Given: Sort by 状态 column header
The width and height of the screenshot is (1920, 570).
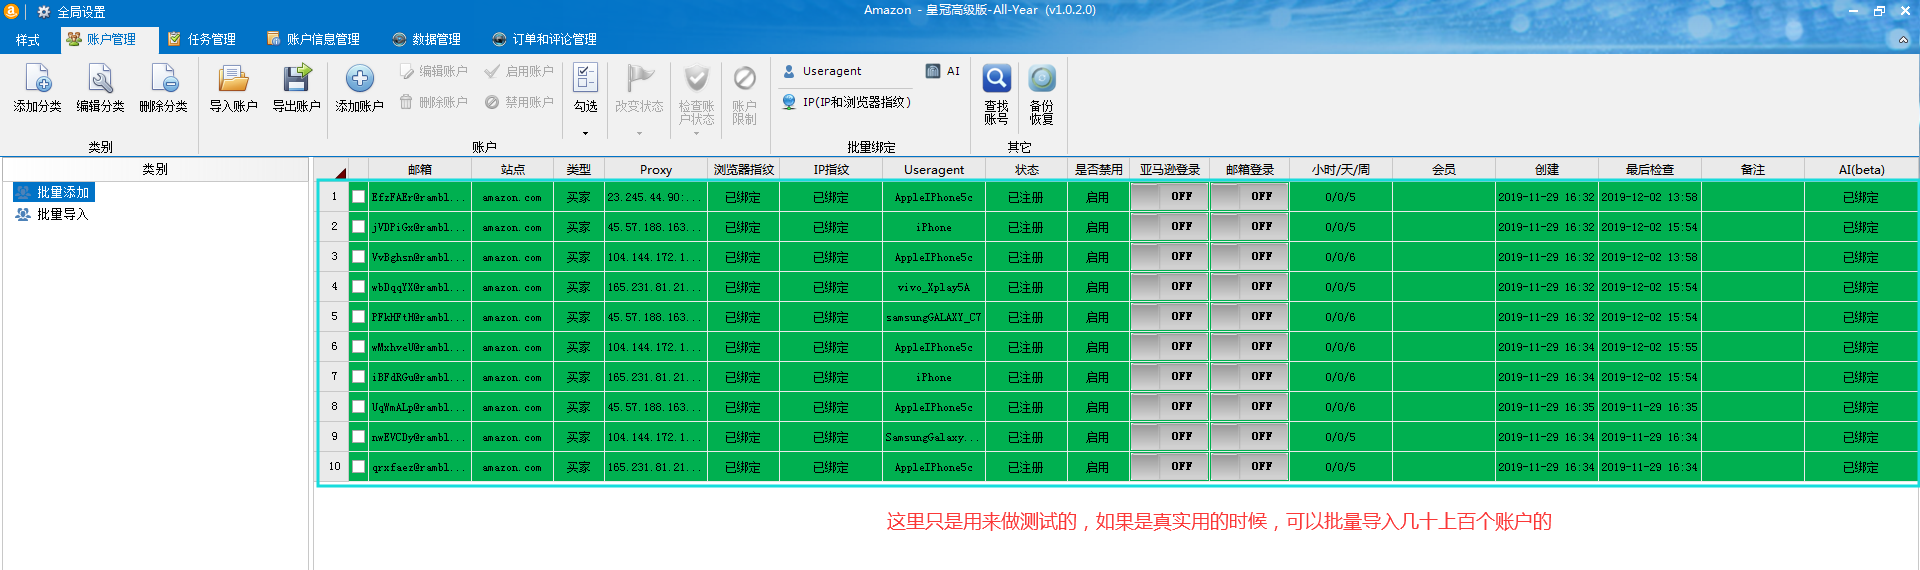Looking at the screenshot, I should [1027, 169].
